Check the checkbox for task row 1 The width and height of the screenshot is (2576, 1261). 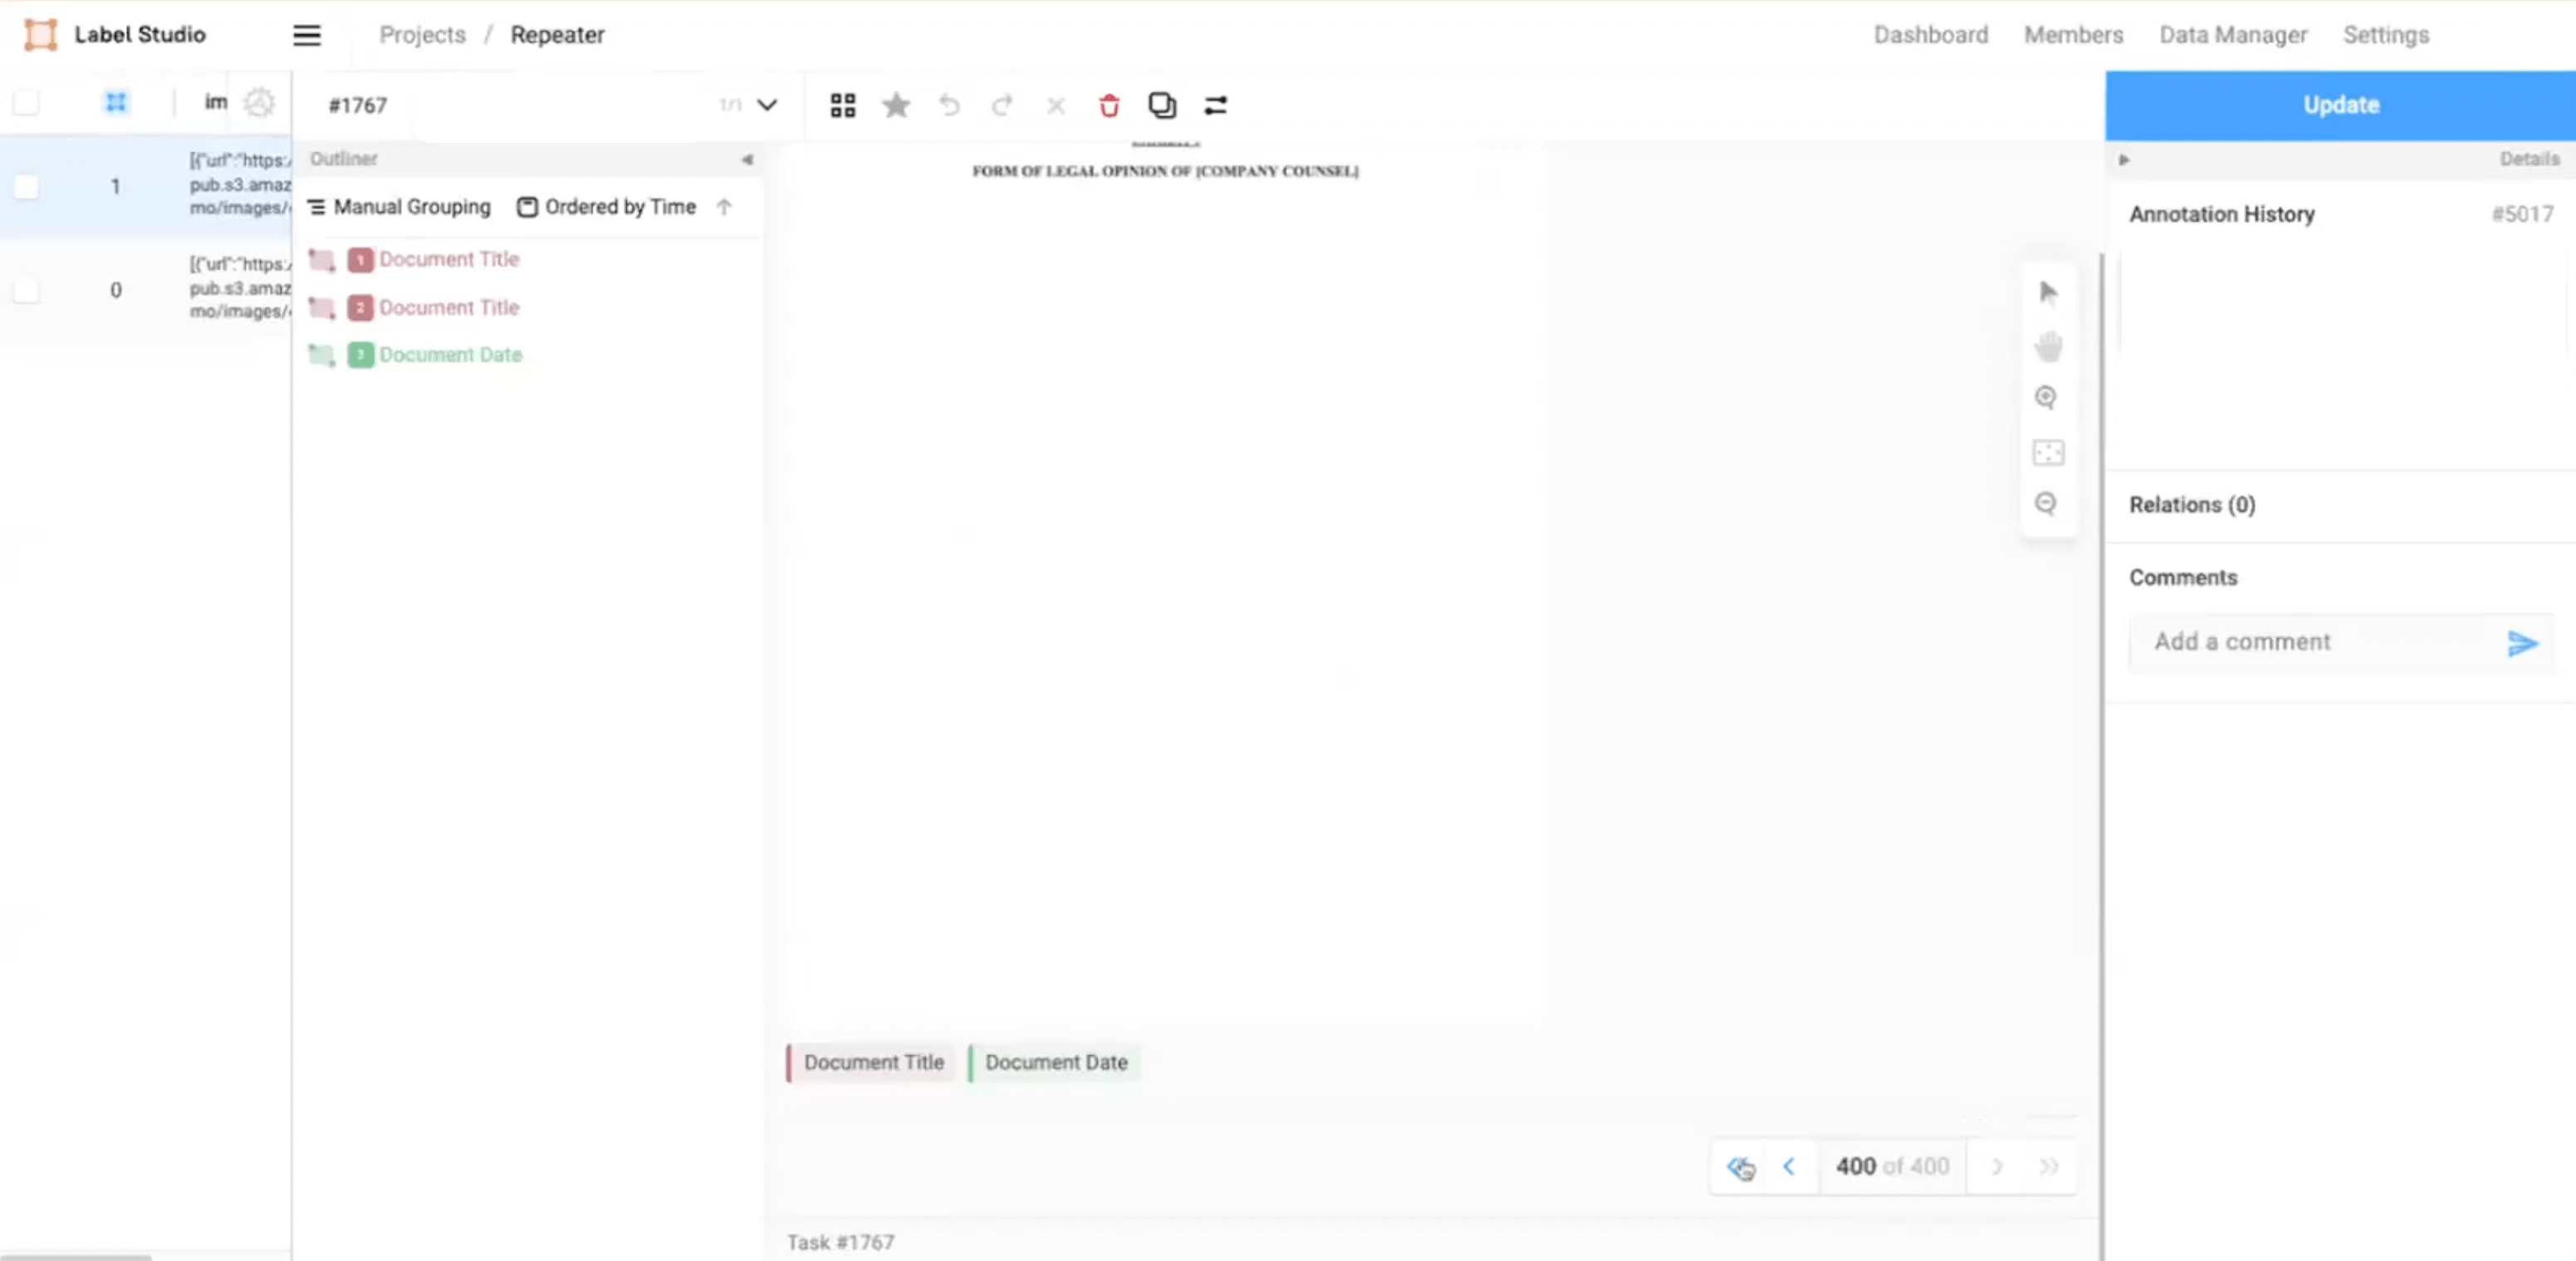coord(27,186)
